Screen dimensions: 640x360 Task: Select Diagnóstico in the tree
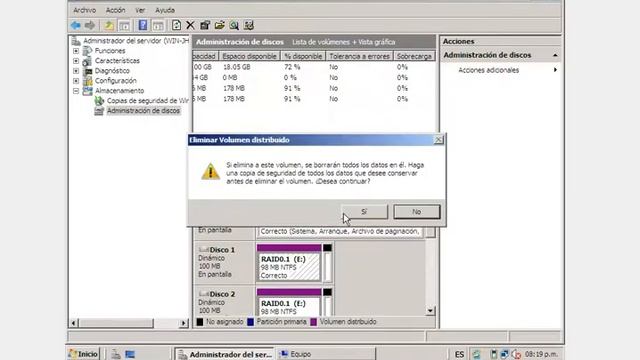click(112, 71)
